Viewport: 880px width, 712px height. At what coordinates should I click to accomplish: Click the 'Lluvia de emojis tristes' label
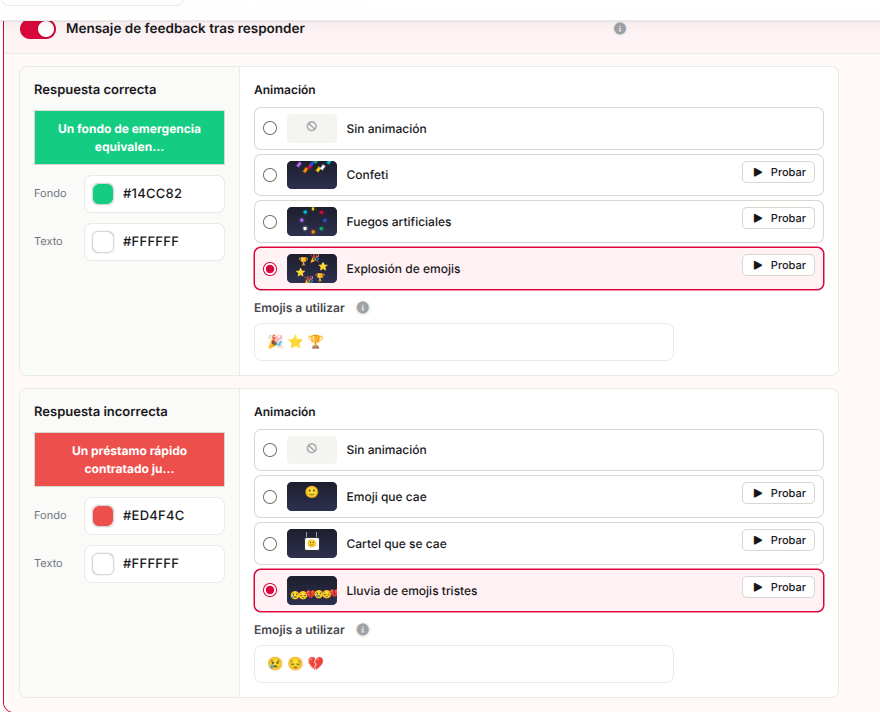412,591
